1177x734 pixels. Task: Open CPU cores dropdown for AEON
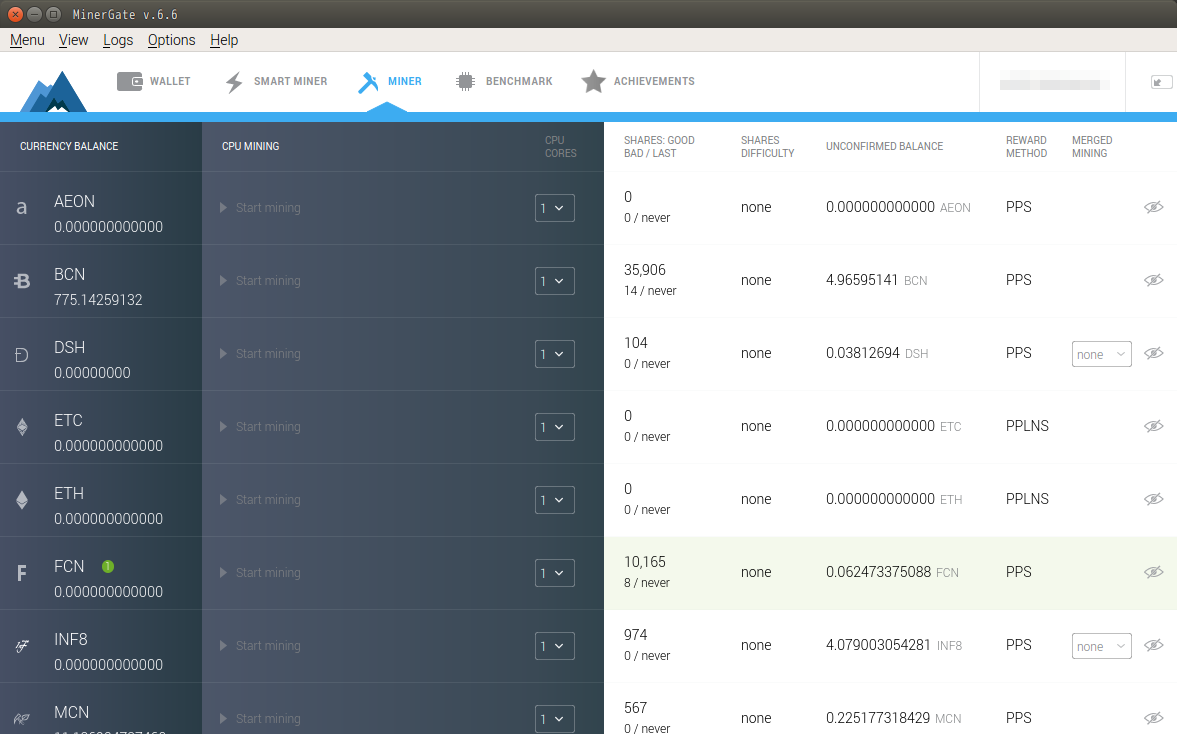pos(554,208)
